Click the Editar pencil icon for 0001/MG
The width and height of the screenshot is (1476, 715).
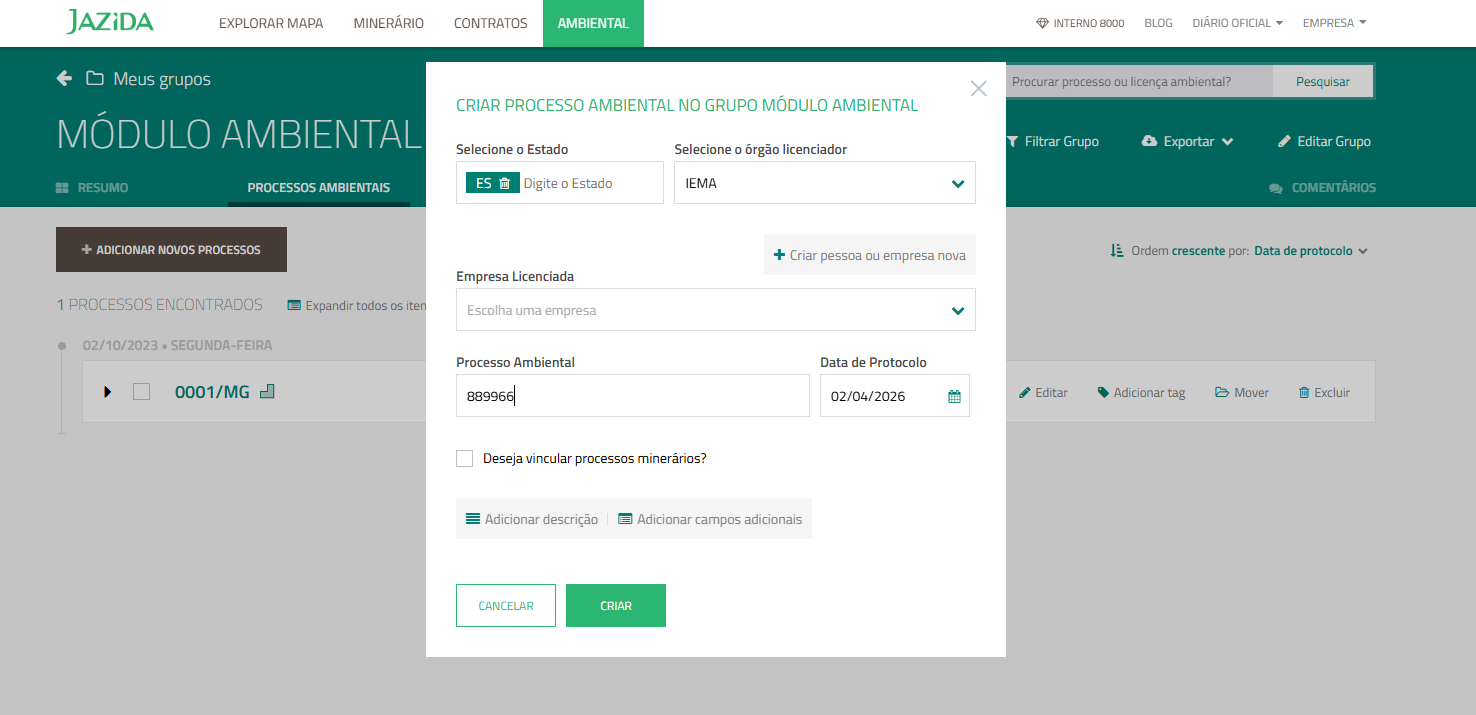click(x=1024, y=393)
